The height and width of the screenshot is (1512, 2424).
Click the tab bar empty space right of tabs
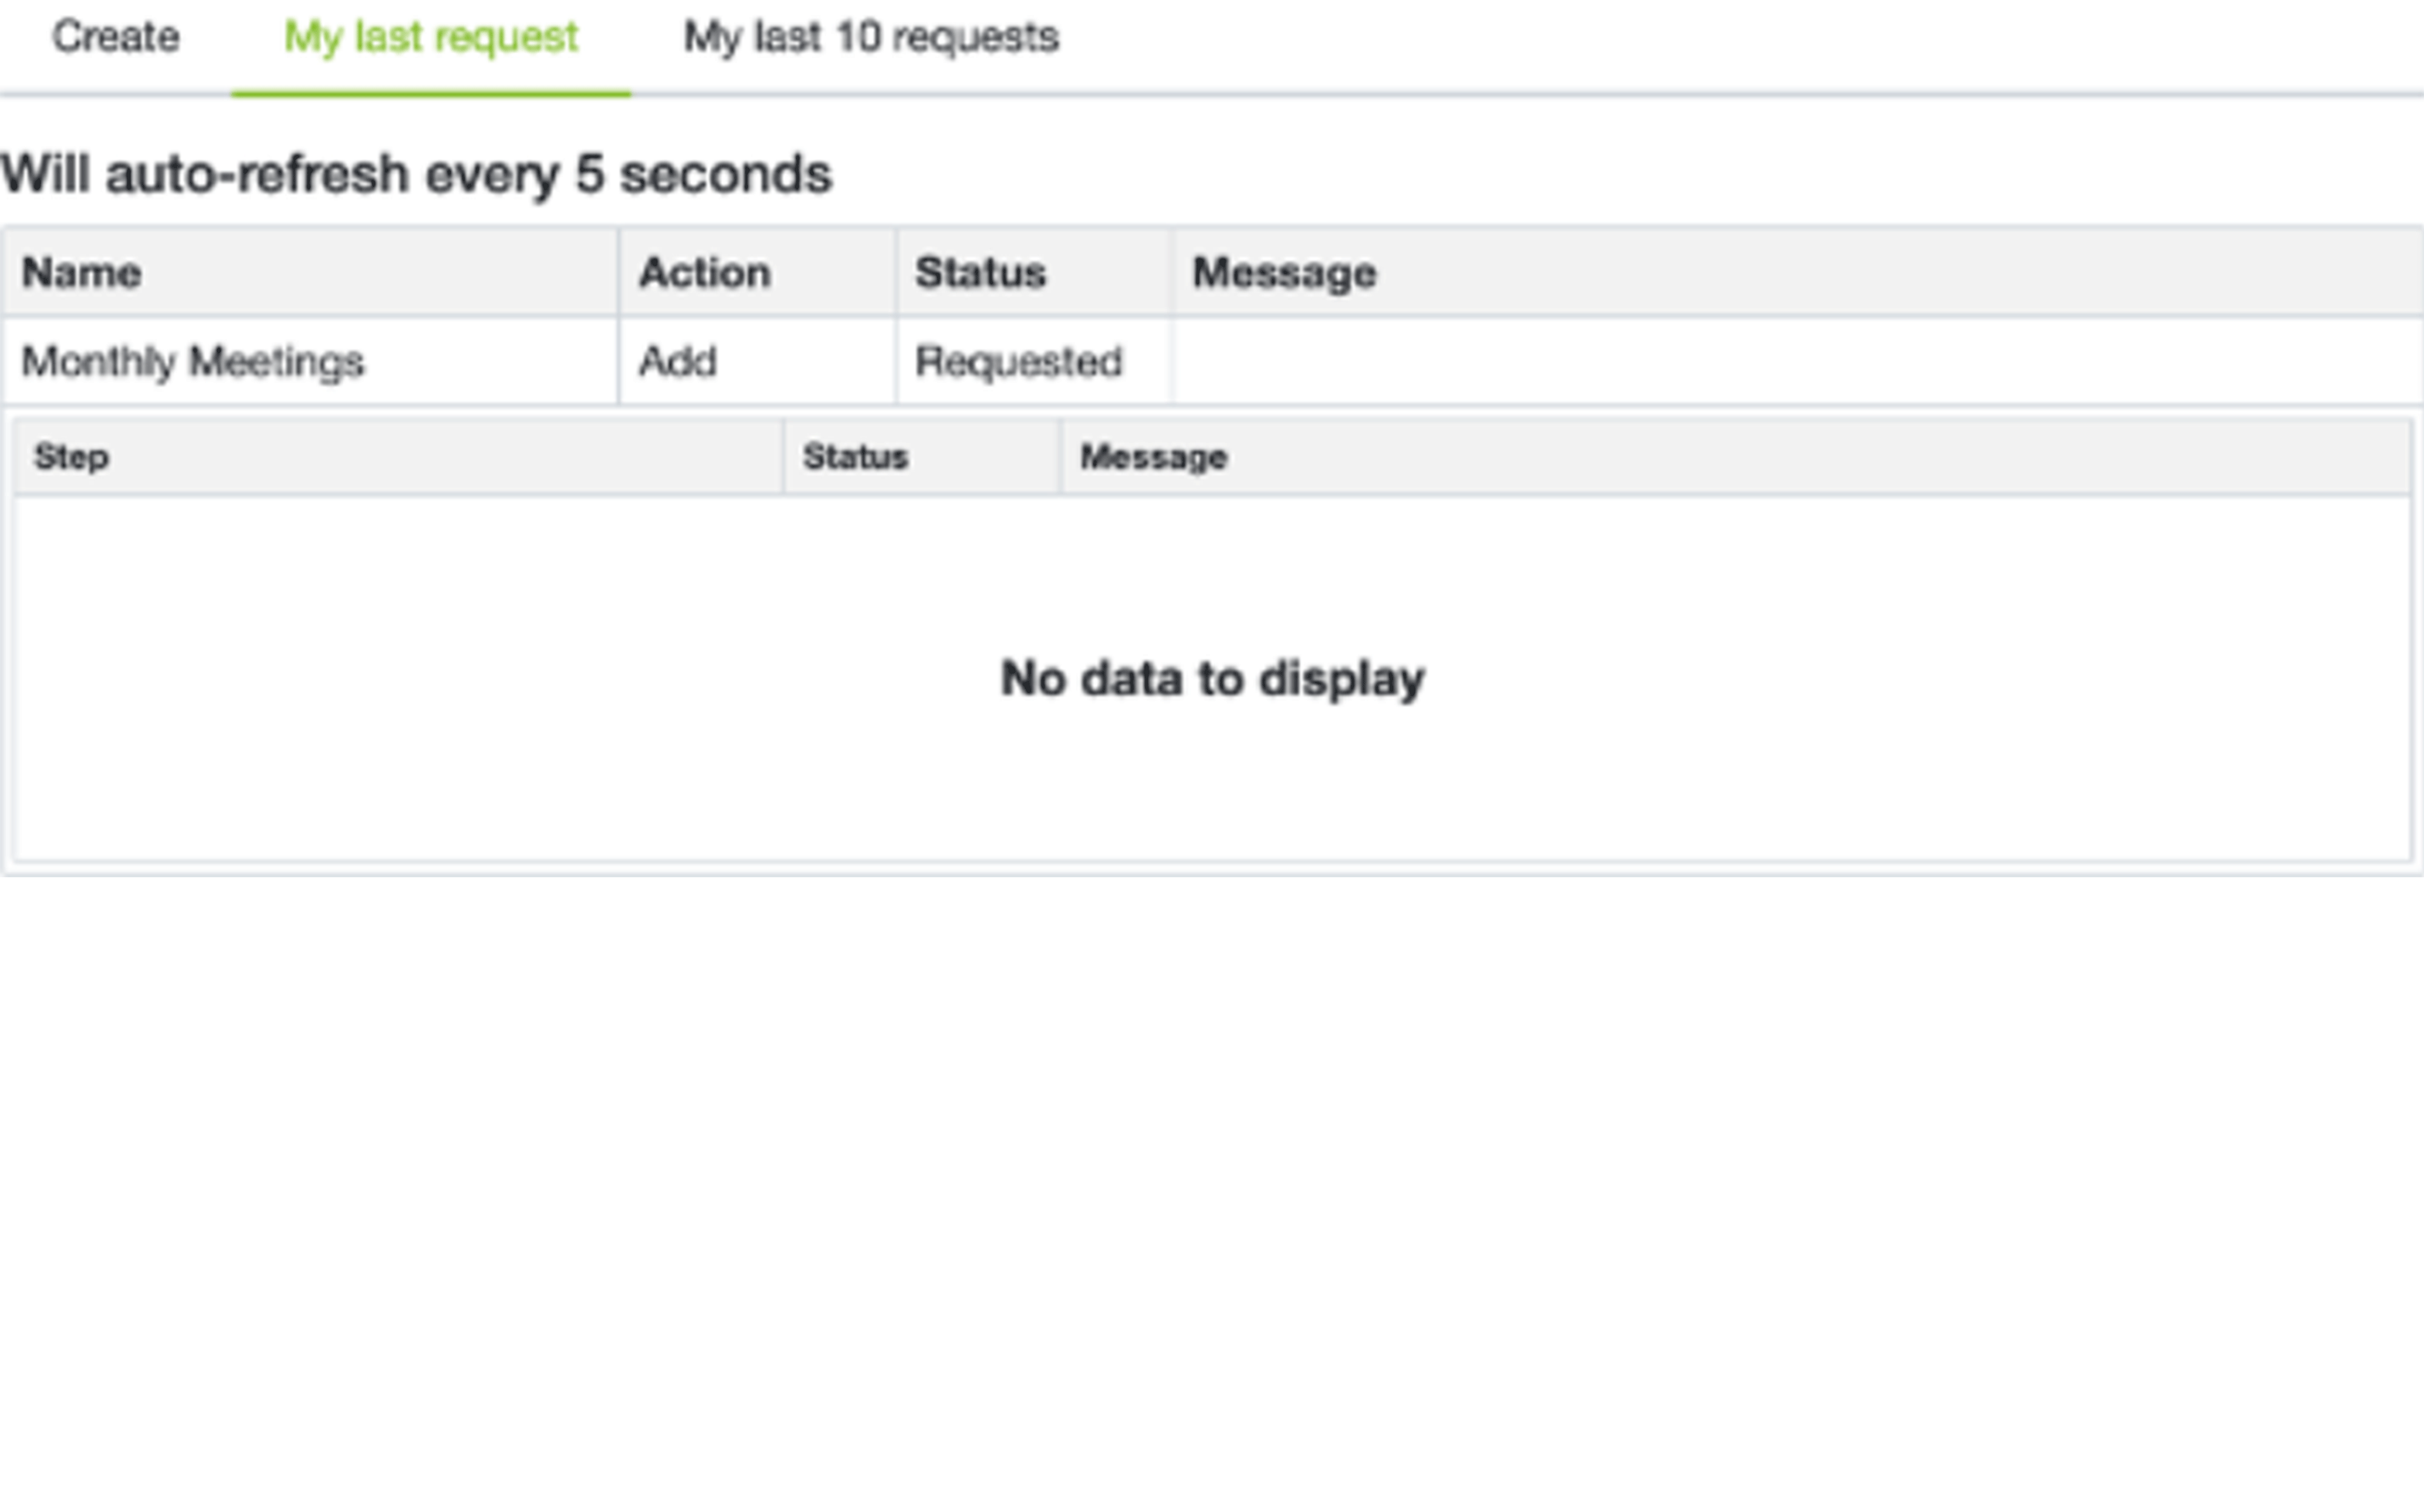(x=1700, y=40)
